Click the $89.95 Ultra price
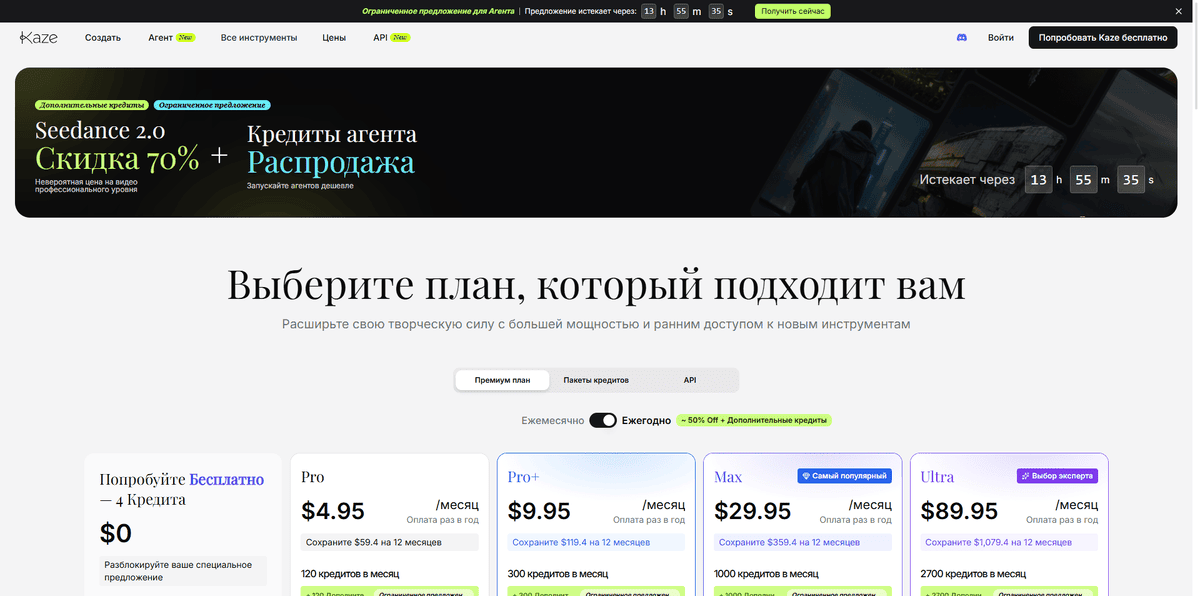 [x=959, y=511]
